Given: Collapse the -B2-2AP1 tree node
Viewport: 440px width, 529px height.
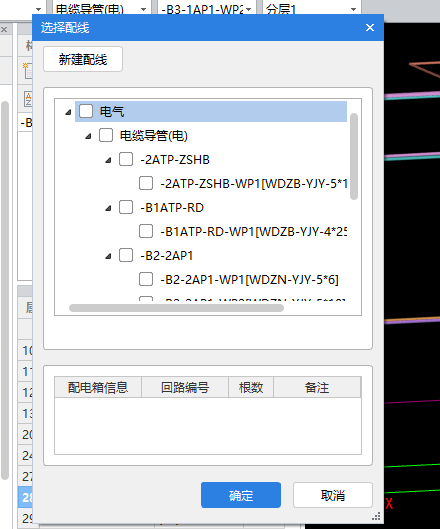Looking at the screenshot, I should point(108,256).
